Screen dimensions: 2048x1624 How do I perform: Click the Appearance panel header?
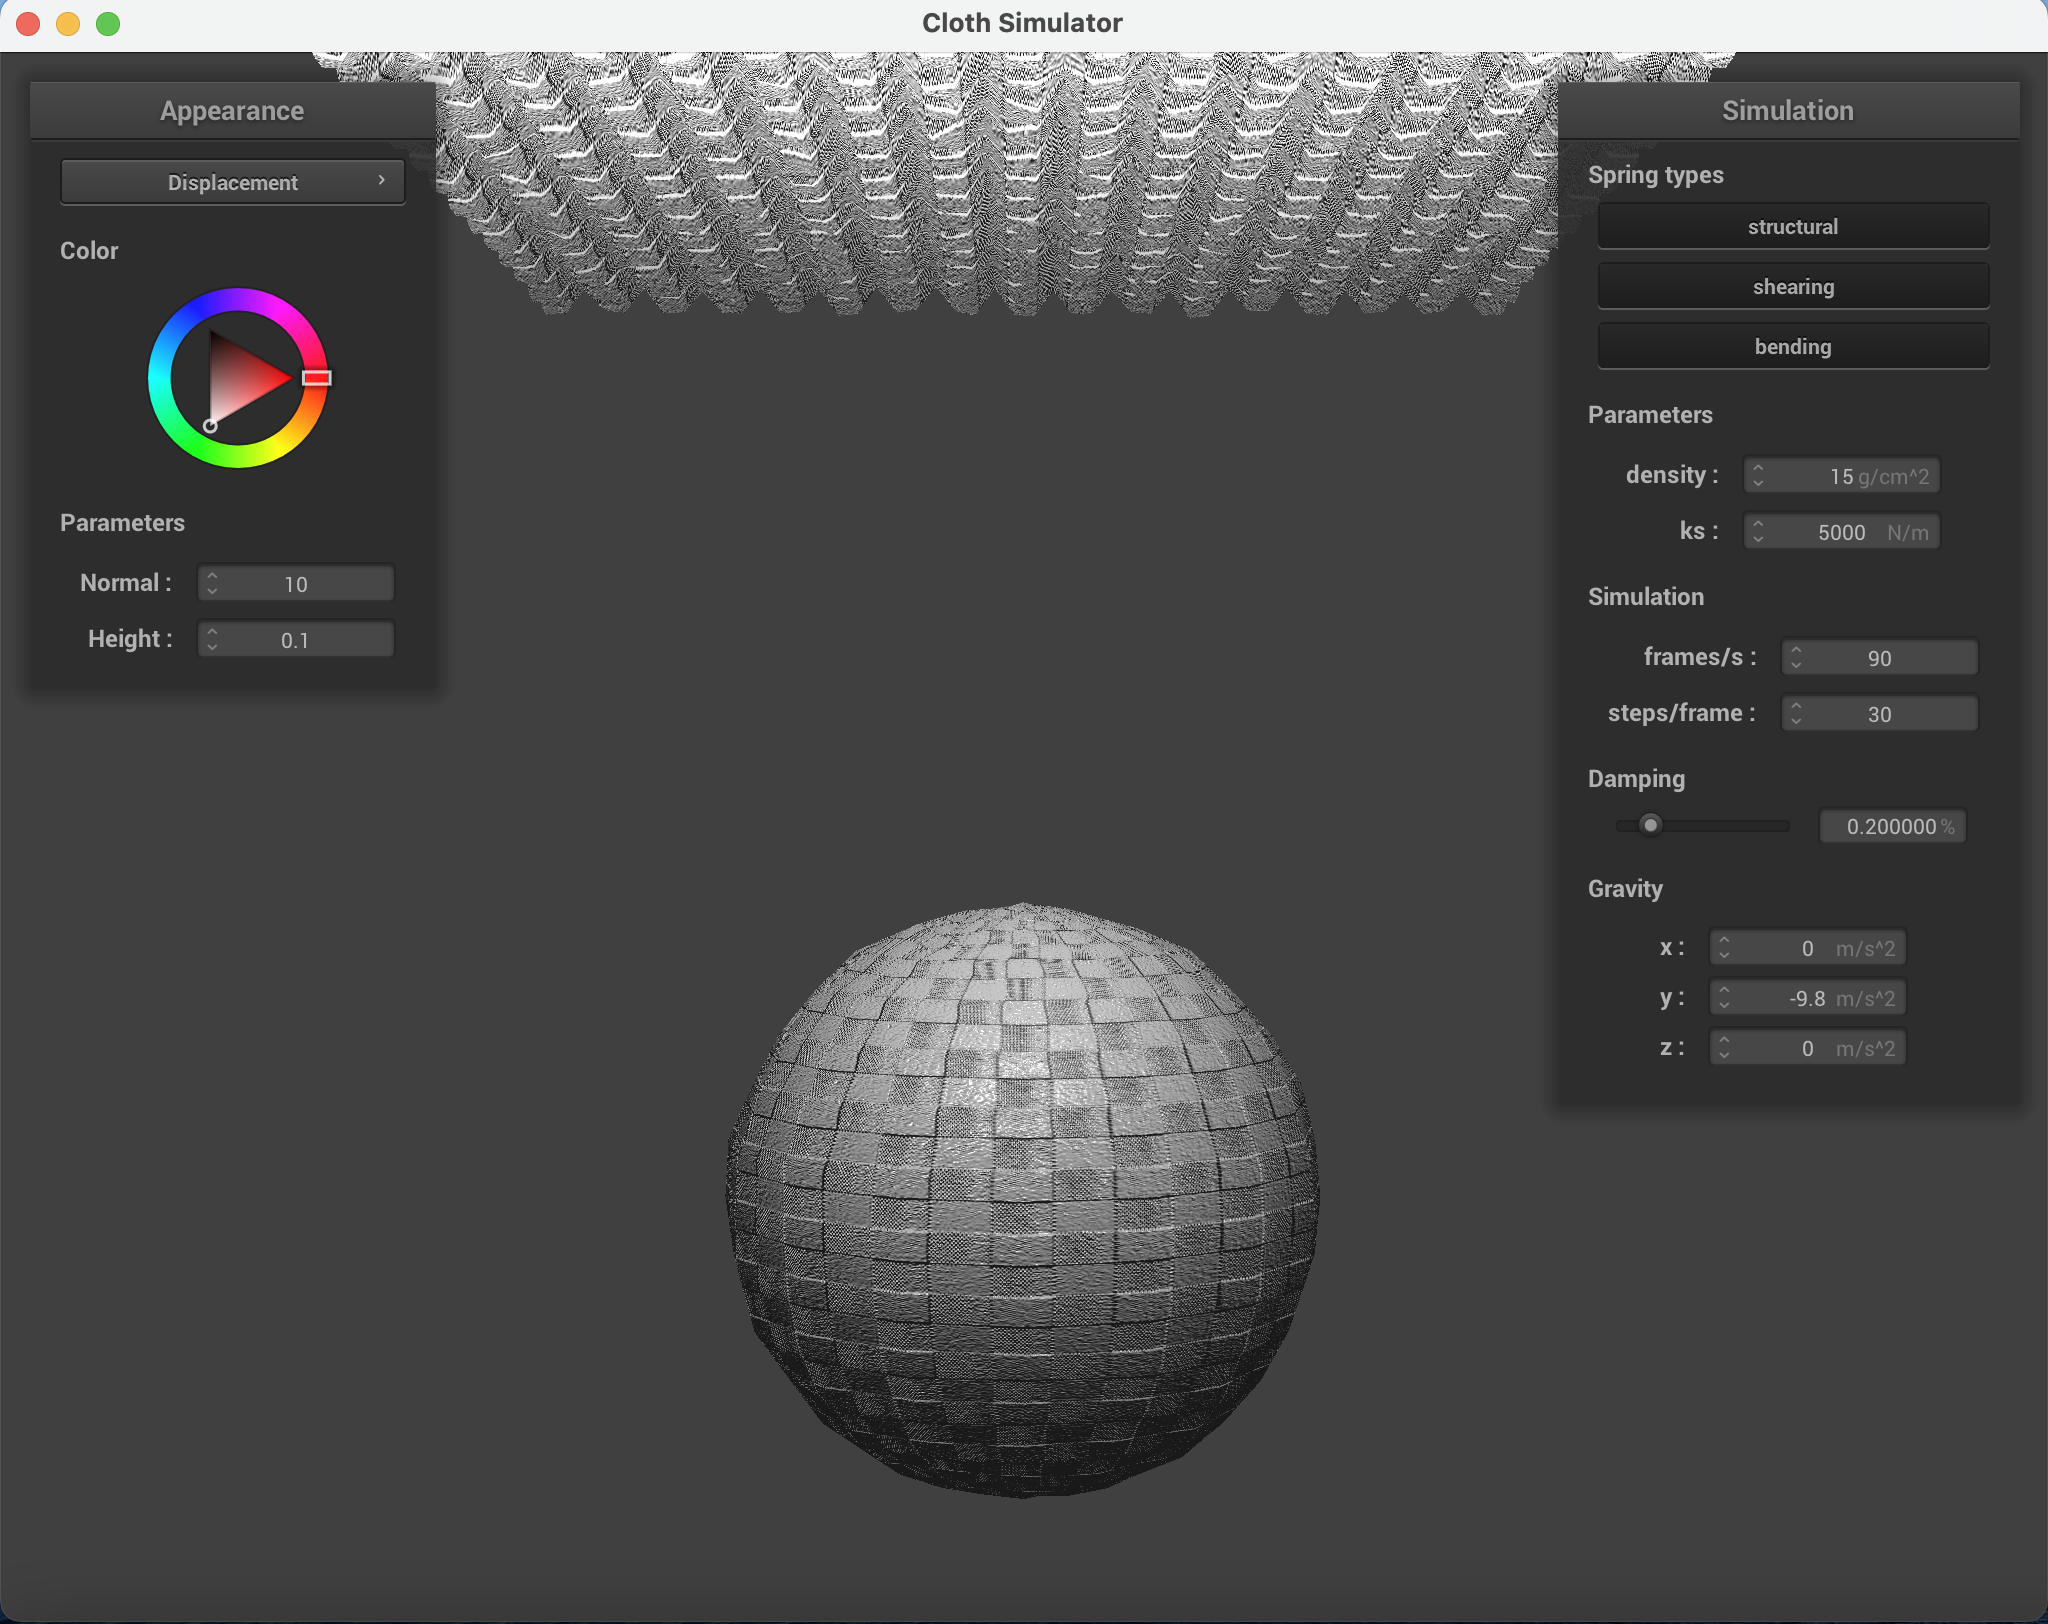(232, 111)
